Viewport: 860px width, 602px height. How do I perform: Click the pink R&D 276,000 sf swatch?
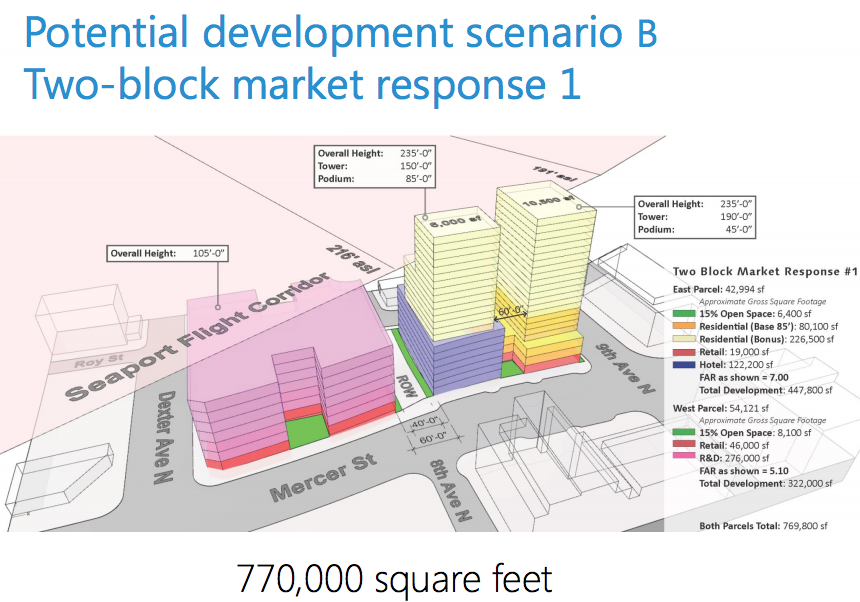coord(684,458)
